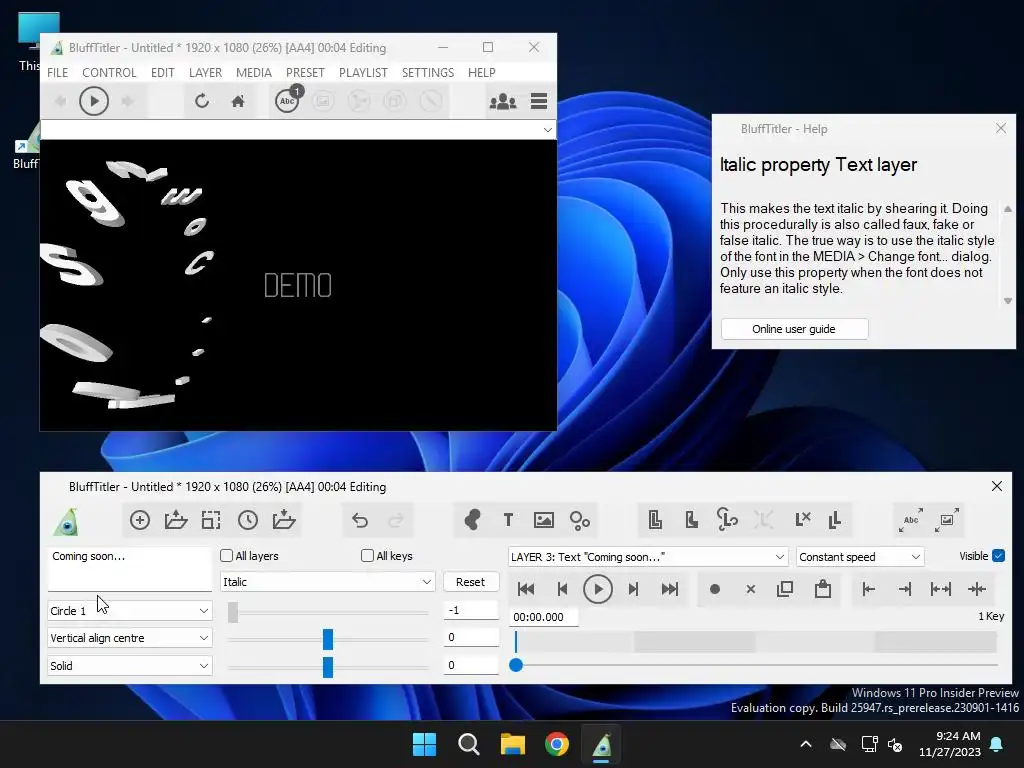Uncheck the Visible checkbox
The image size is (1024, 768).
(x=998, y=556)
